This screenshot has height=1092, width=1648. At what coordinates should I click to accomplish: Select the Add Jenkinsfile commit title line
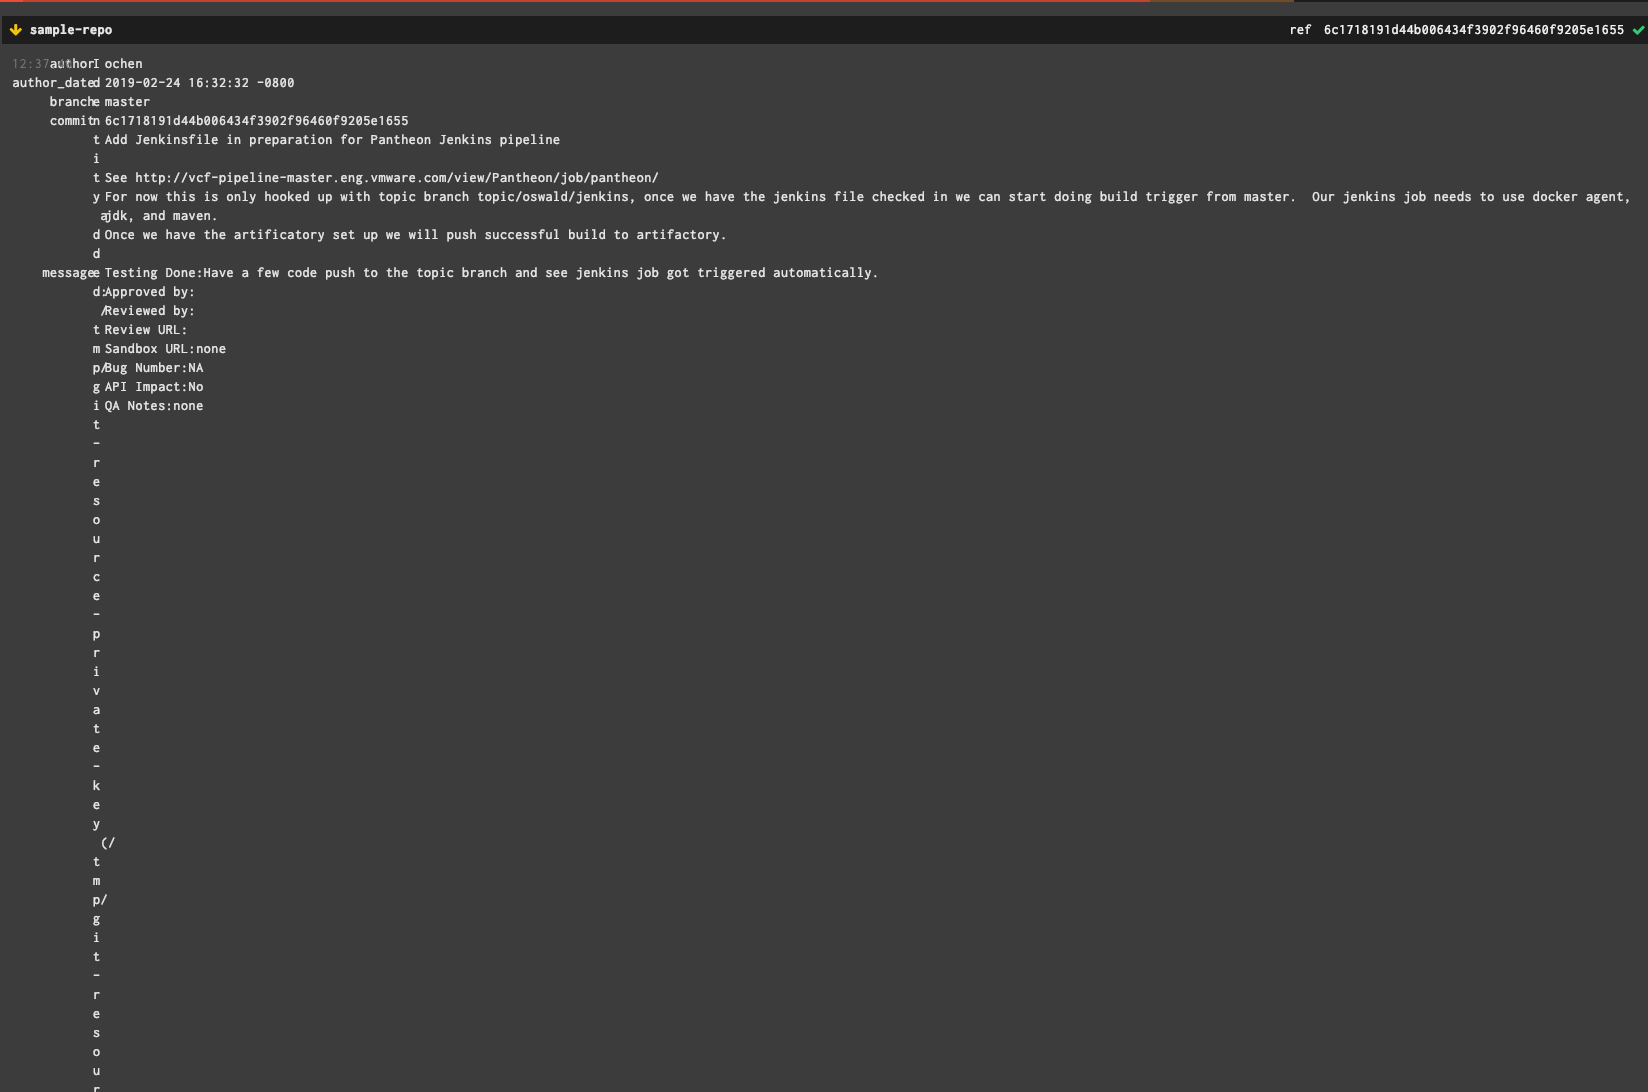(x=330, y=139)
